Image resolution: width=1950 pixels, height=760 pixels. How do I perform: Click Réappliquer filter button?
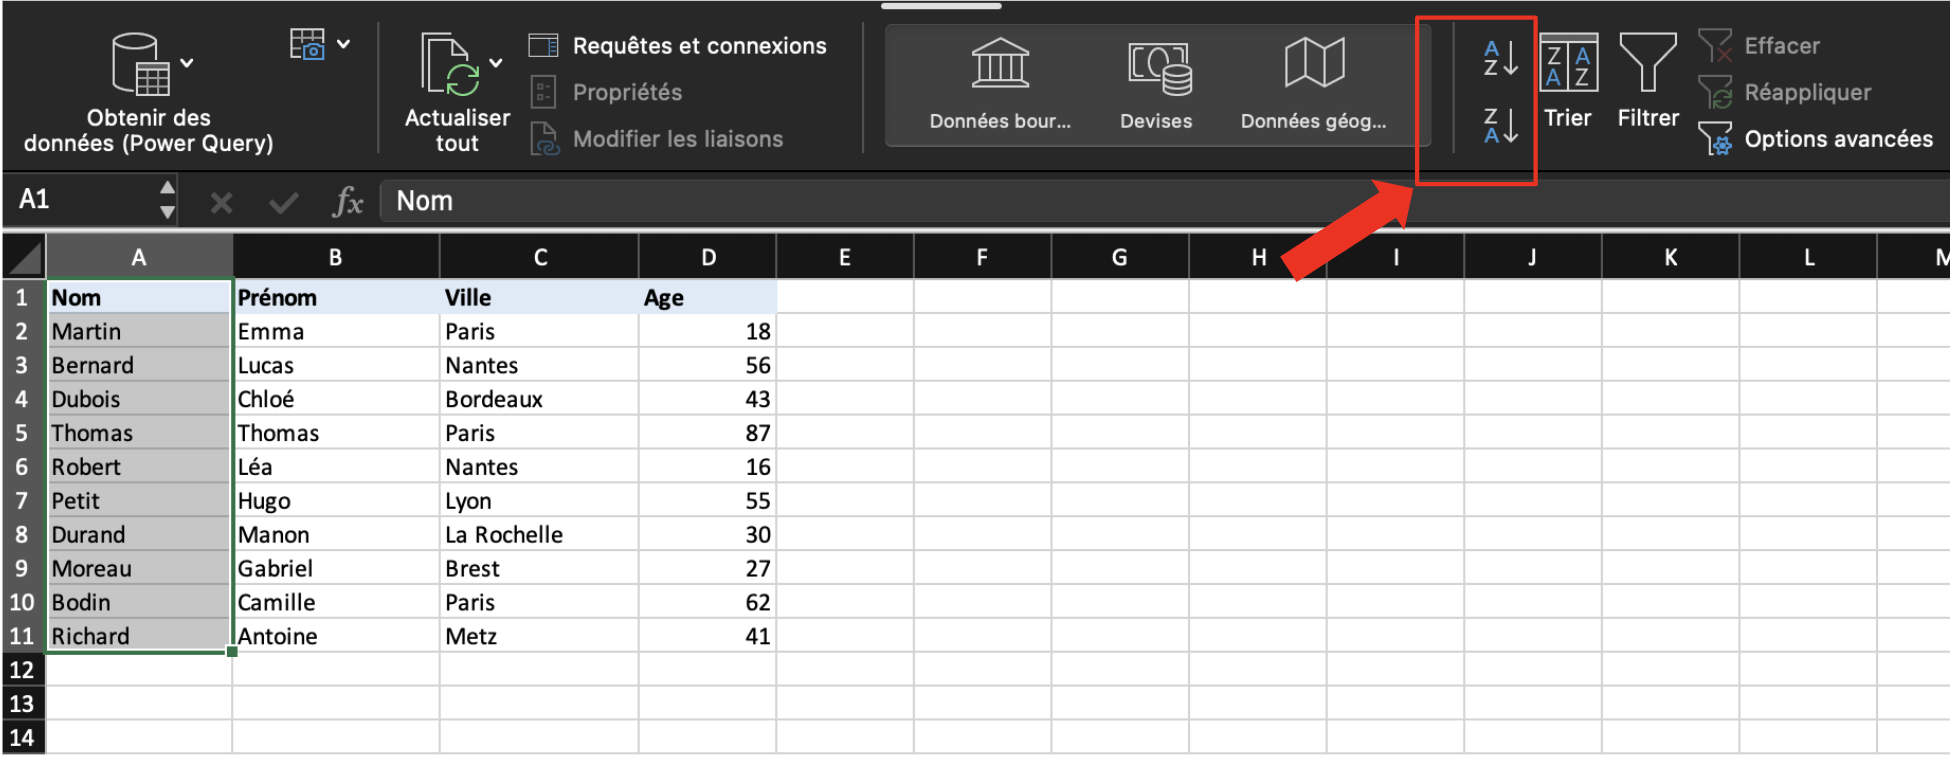pyautogui.click(x=1785, y=92)
